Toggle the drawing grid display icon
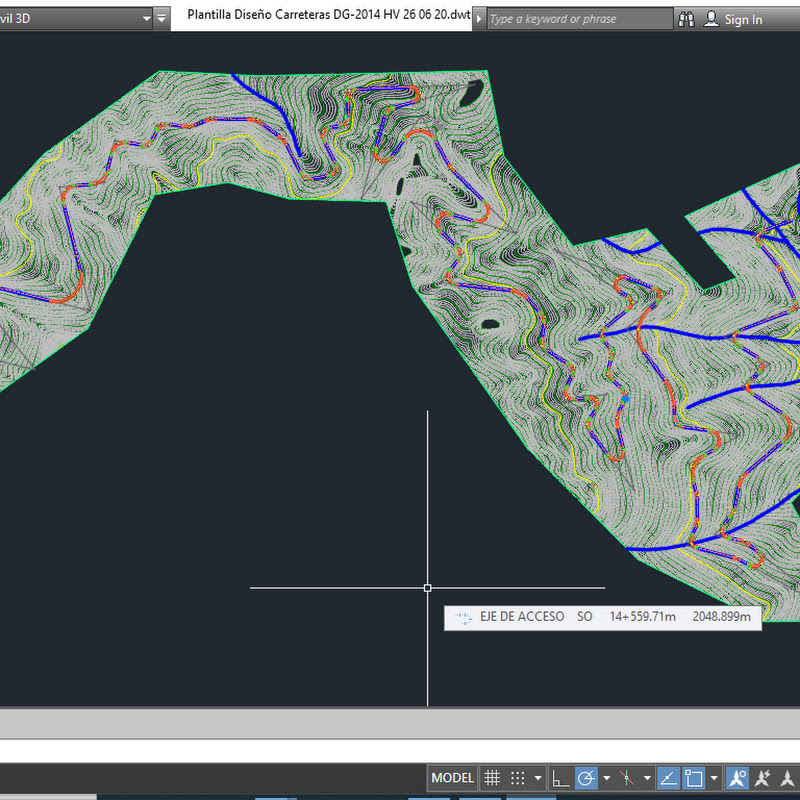 point(492,778)
